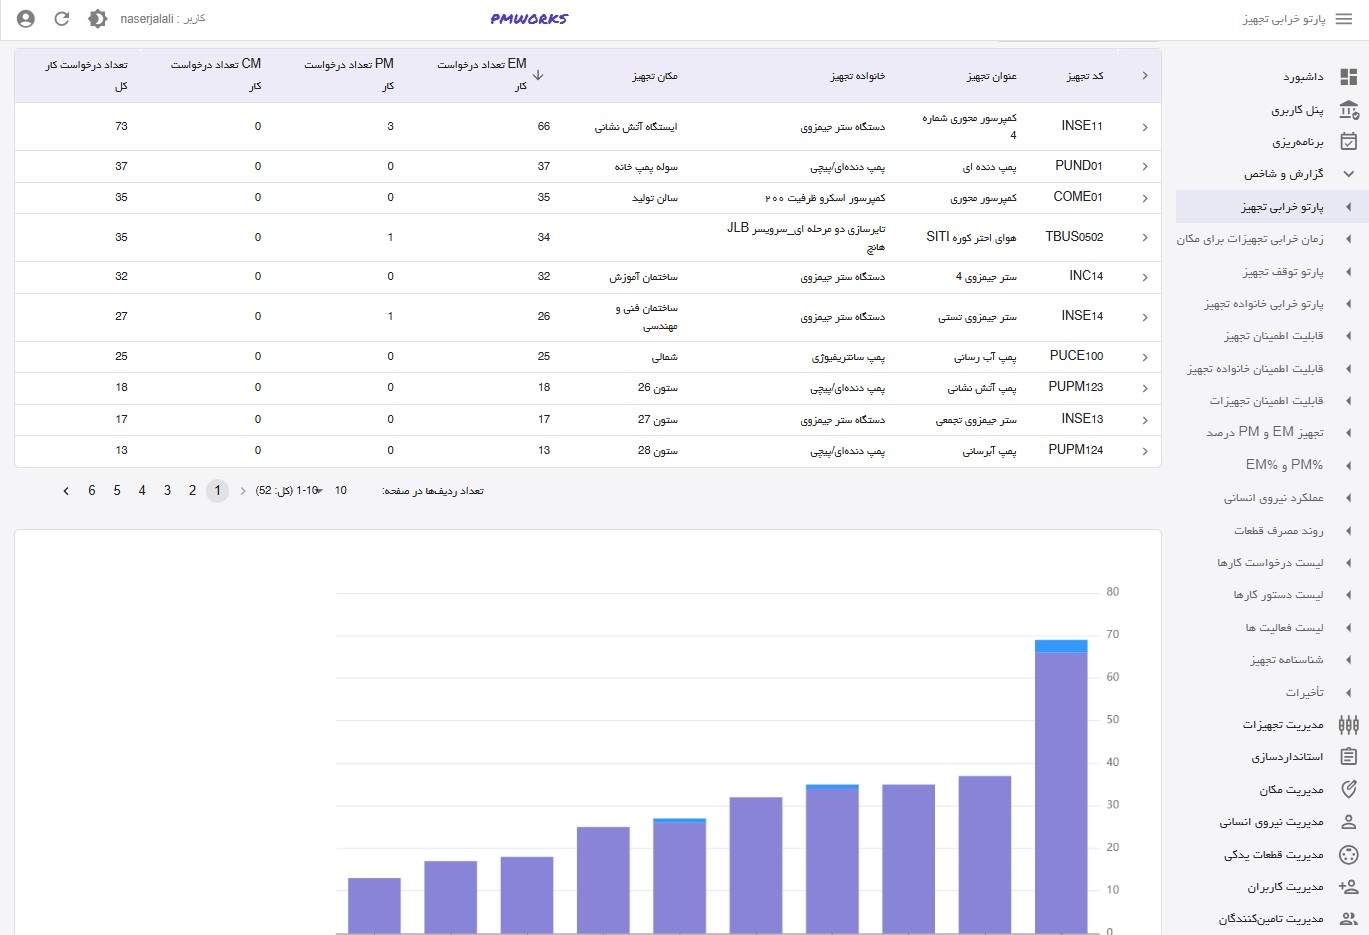1369x935 pixels.
Task: Select مدیریت قطعات یدکی spare parts icon
Action: click(x=1350, y=854)
